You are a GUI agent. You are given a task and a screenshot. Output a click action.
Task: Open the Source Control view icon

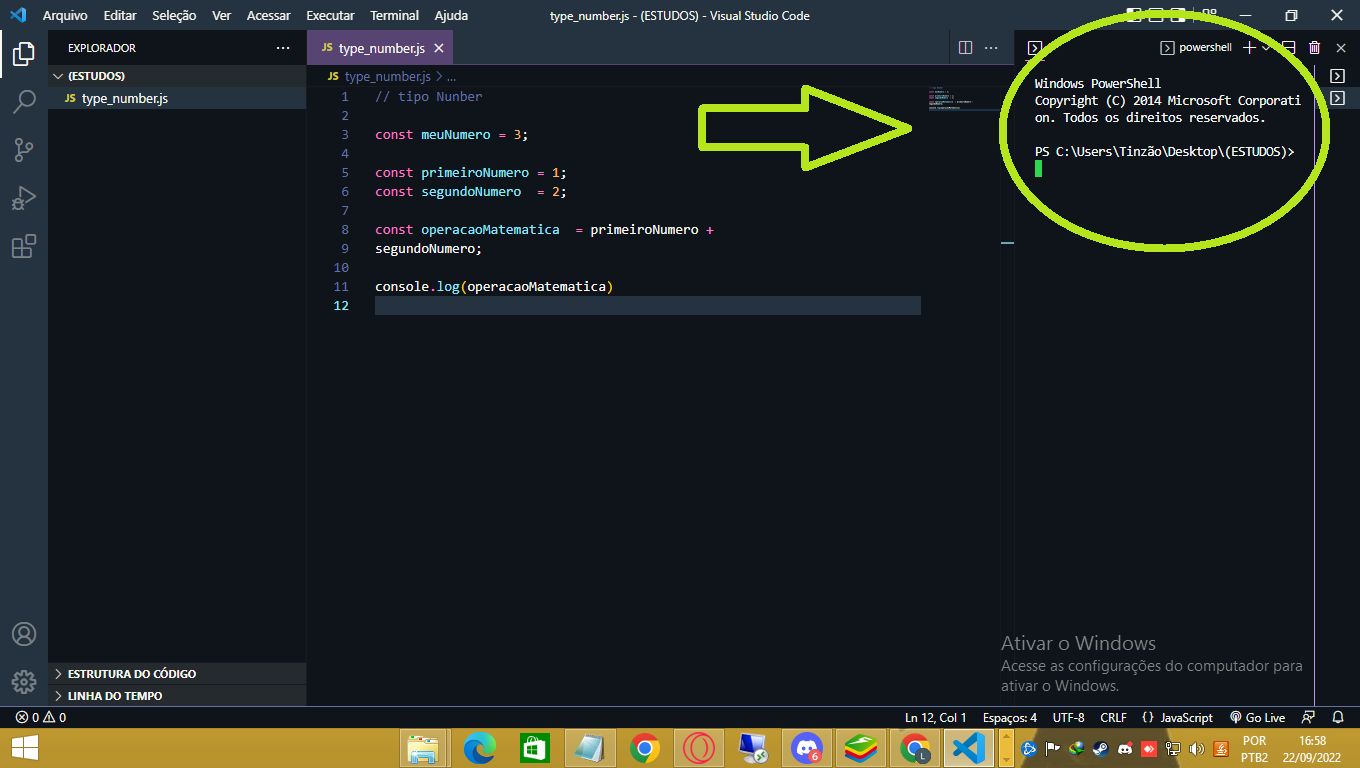click(24, 150)
